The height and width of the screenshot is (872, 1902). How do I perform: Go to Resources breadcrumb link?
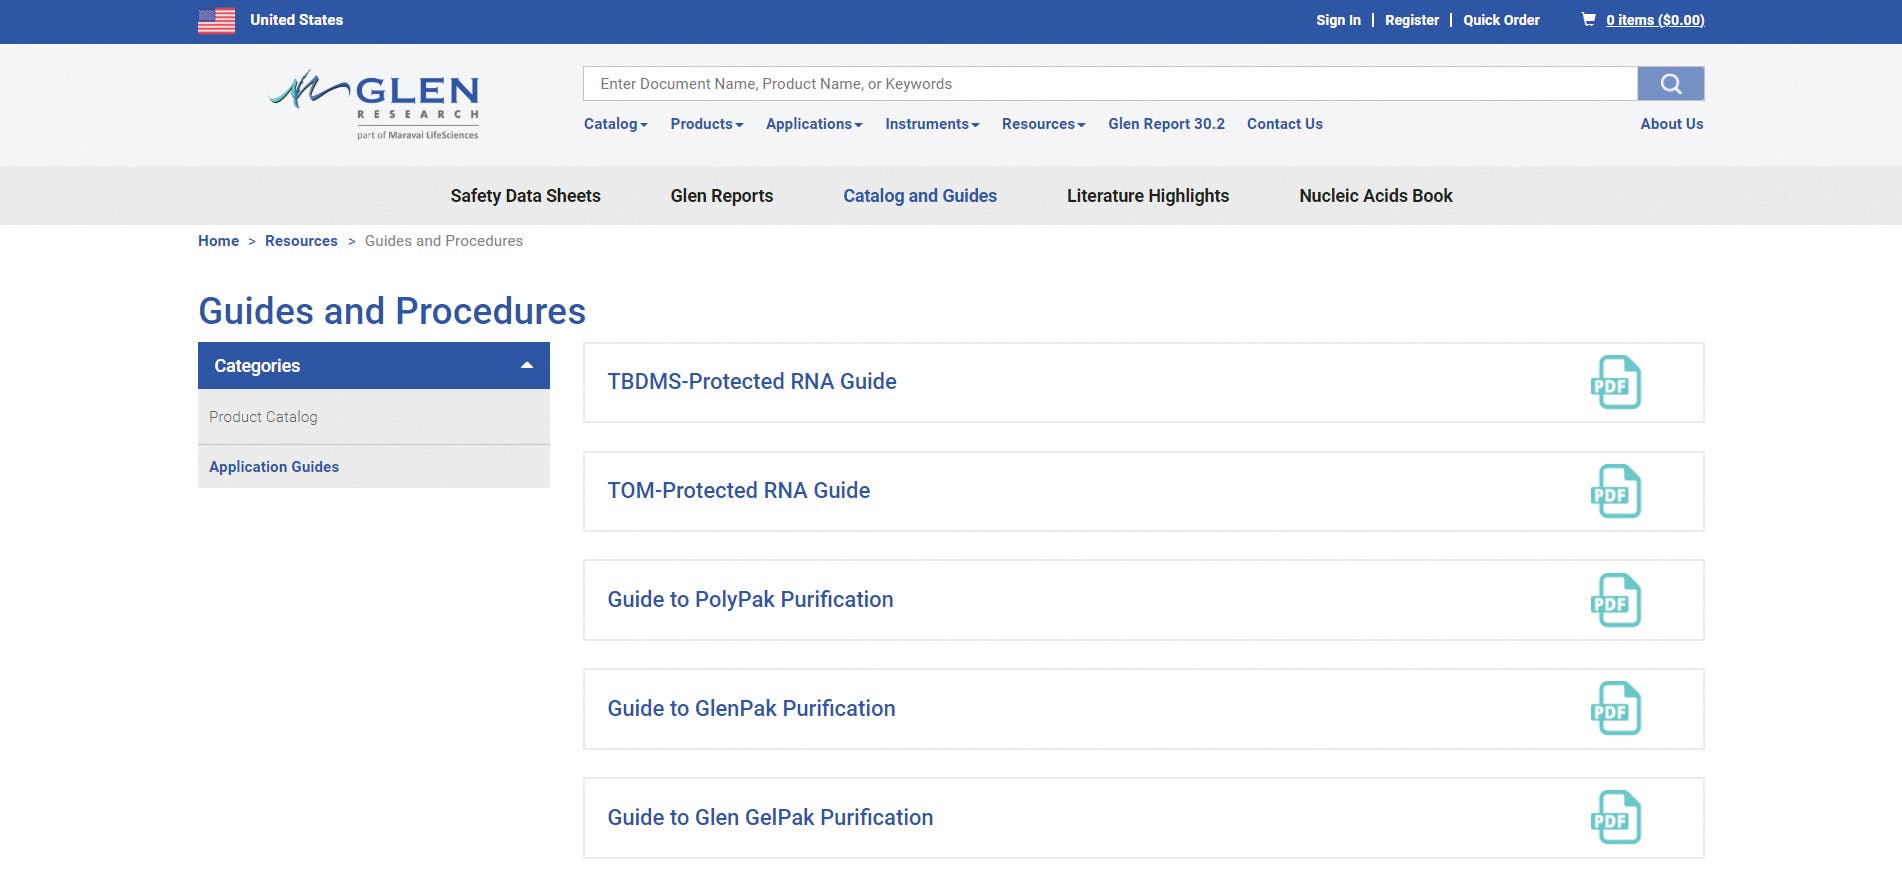click(x=301, y=241)
